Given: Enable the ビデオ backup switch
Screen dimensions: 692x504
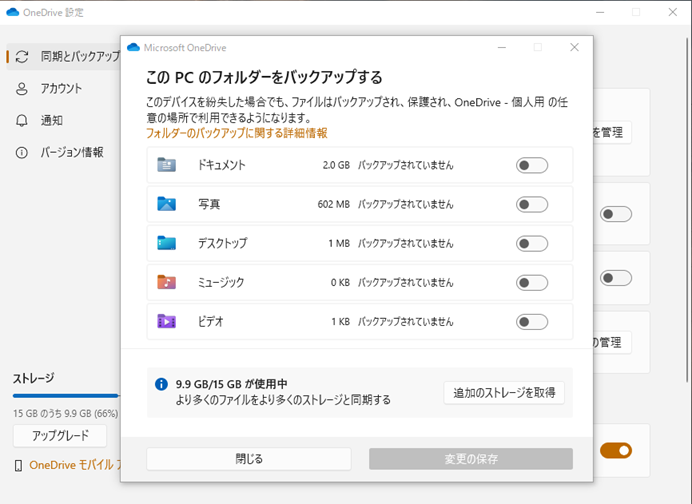Looking at the screenshot, I should (x=531, y=321).
